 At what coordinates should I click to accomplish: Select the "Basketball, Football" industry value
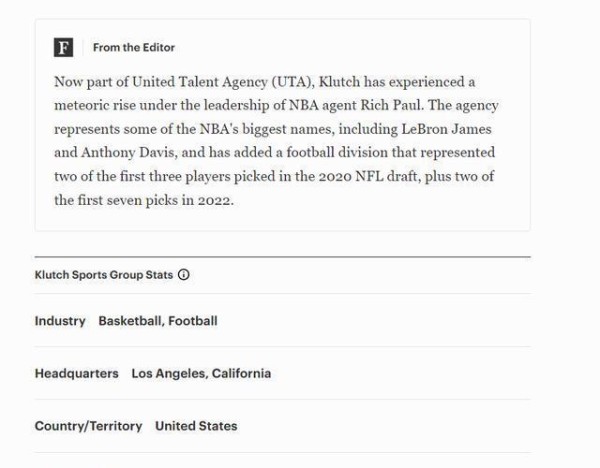(158, 321)
